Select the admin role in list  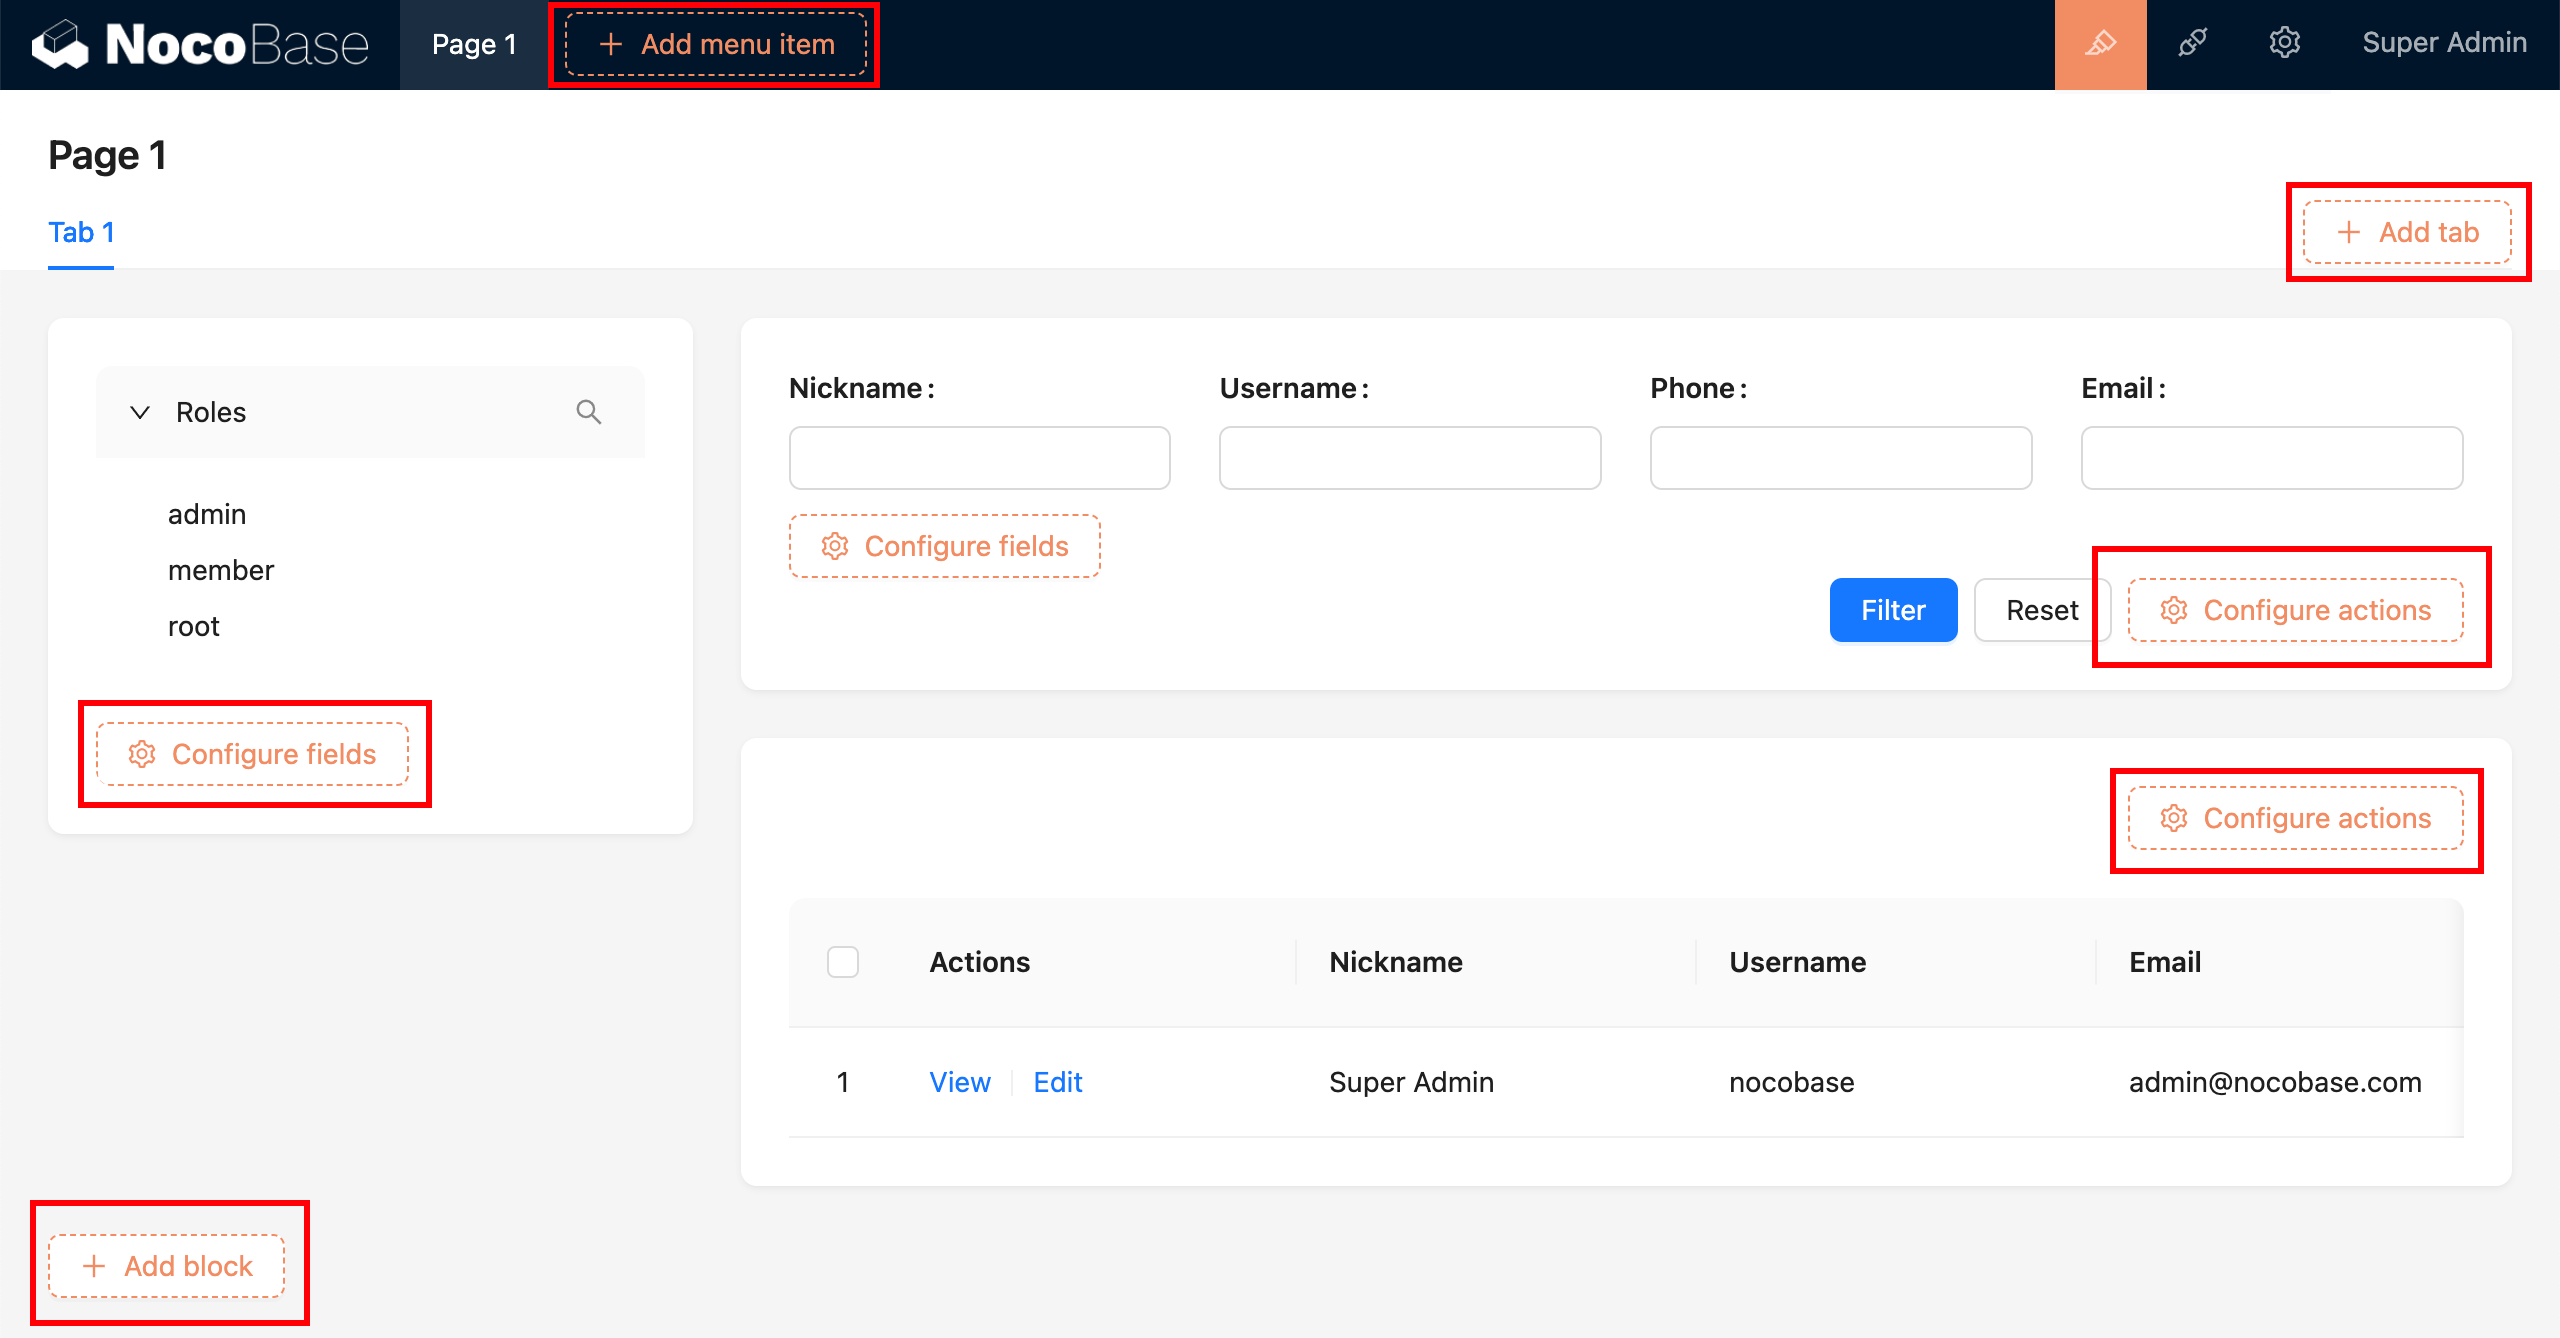pos(207,514)
